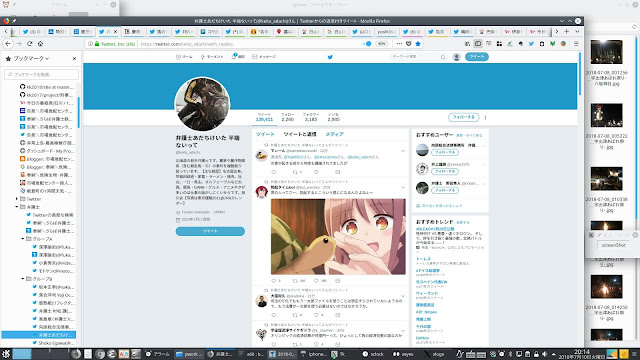Close the active Twitter tab

116,31
